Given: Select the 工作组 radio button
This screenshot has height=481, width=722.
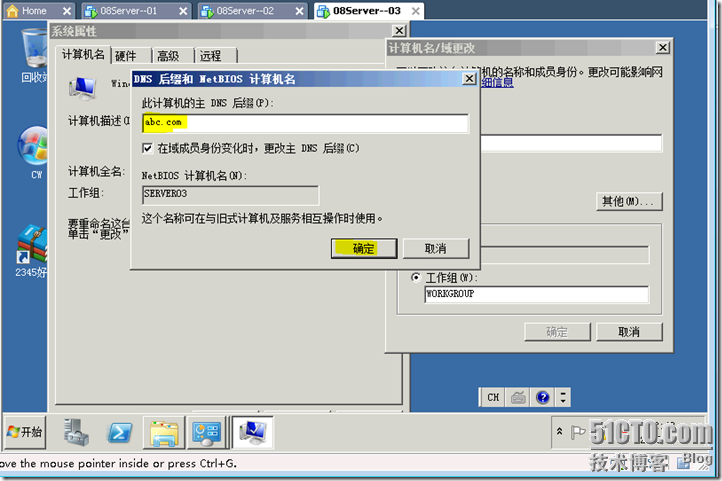Looking at the screenshot, I should [x=416, y=277].
